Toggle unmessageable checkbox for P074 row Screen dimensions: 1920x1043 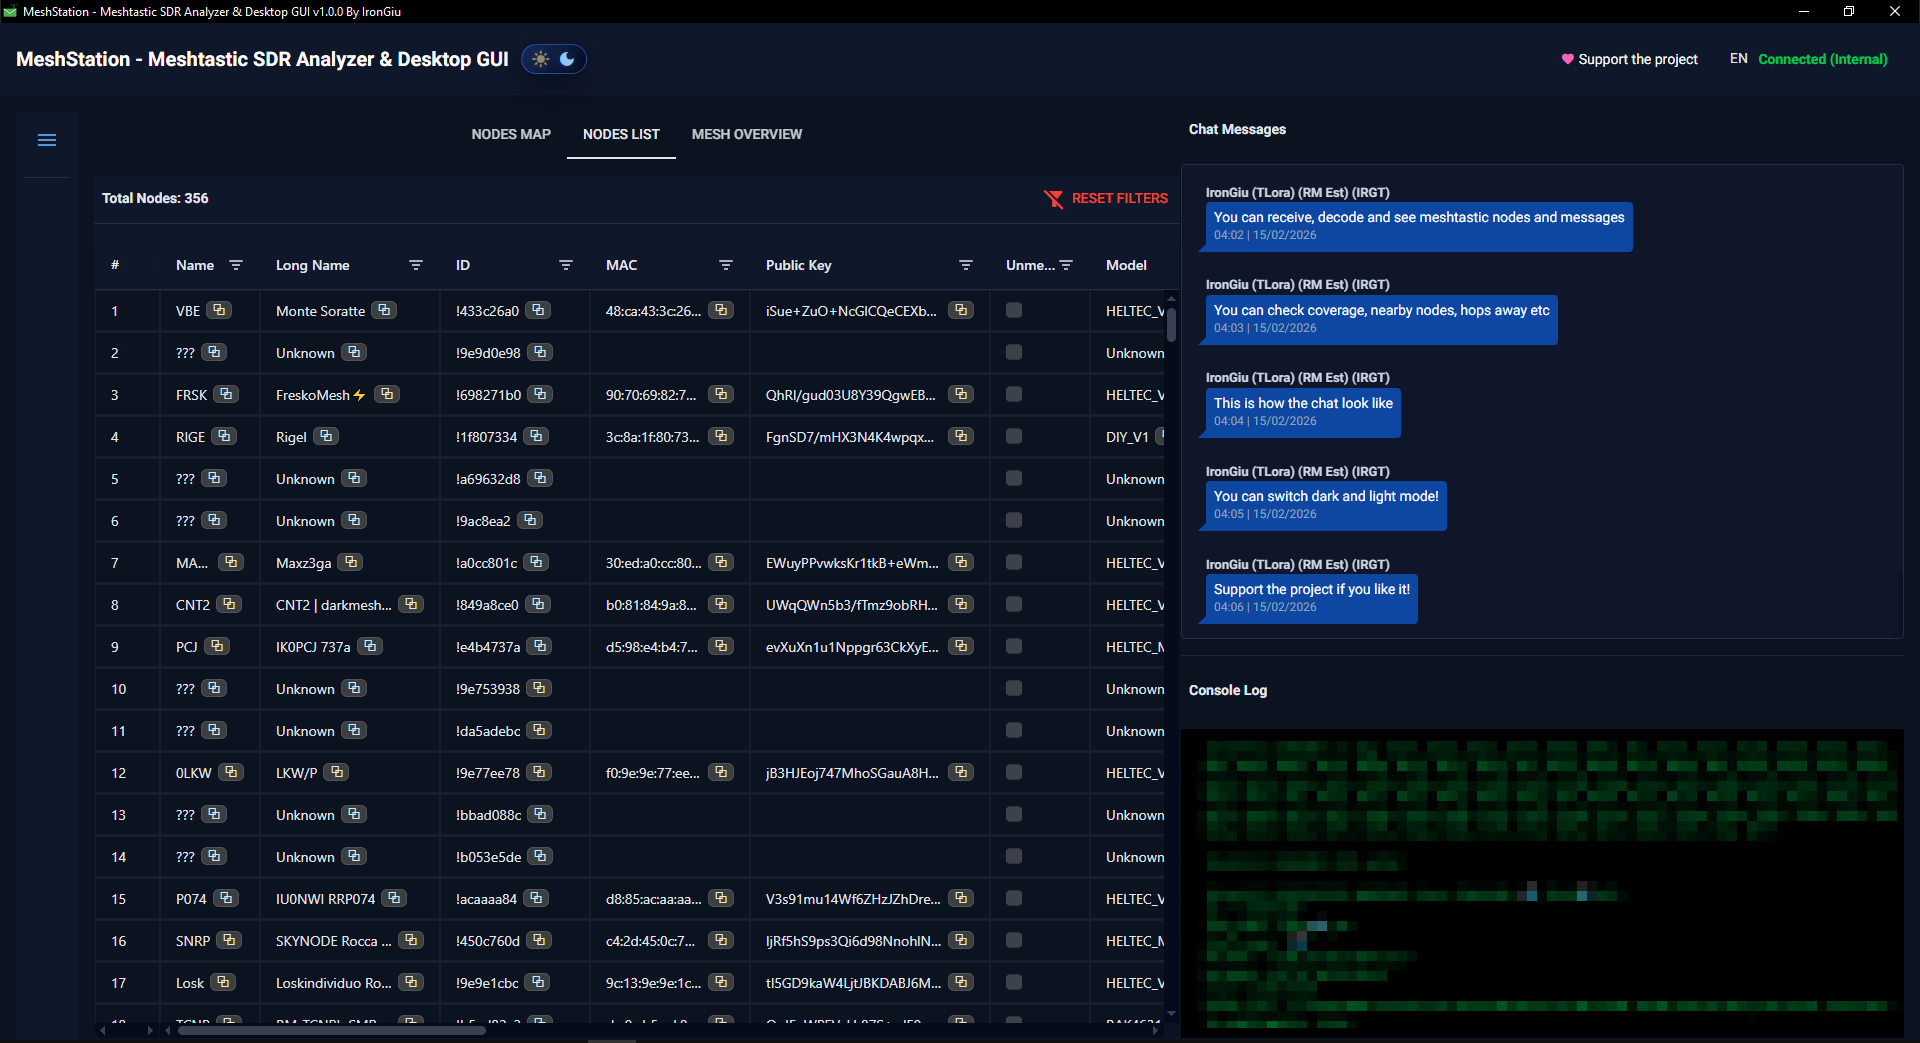tap(1014, 898)
